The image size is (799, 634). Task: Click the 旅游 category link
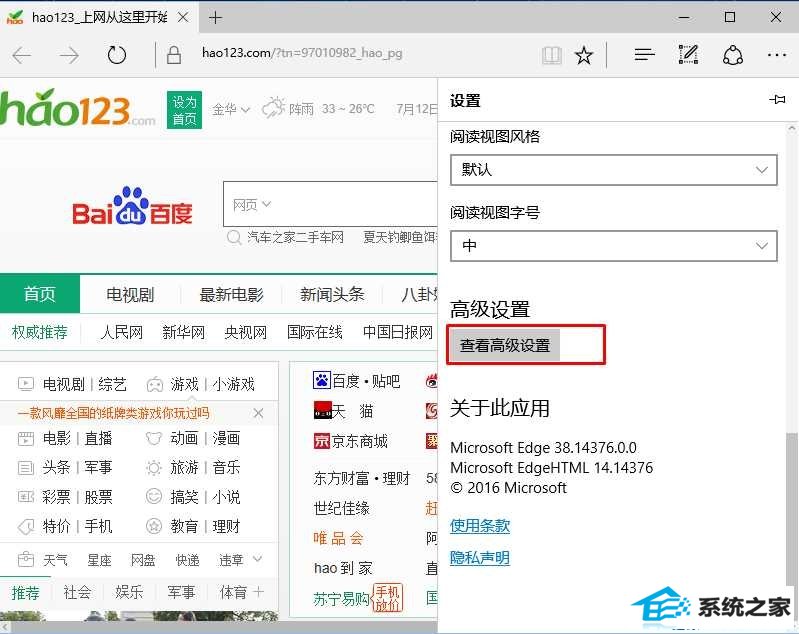[184, 467]
